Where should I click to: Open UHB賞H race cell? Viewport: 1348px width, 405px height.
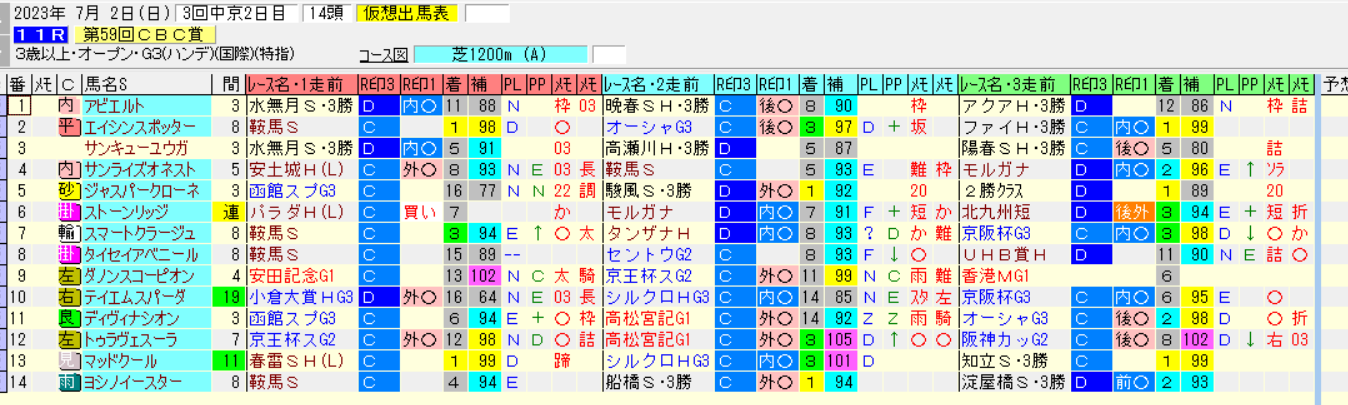tap(1013, 254)
